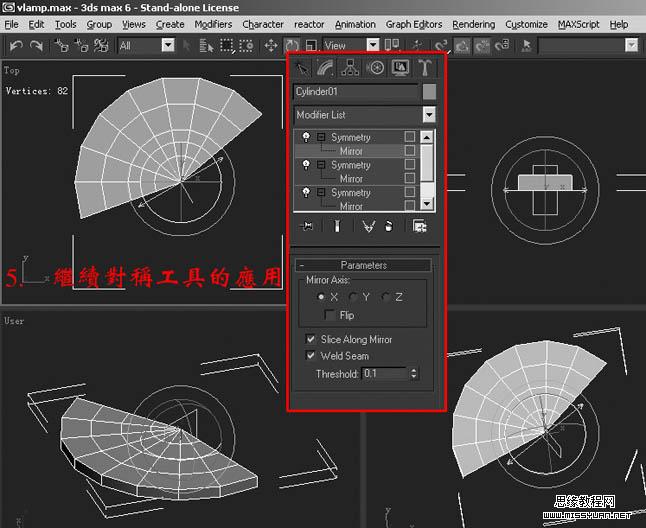Collapse the Parameters rollout header
This screenshot has width=646, height=528.
pyautogui.click(x=363, y=265)
